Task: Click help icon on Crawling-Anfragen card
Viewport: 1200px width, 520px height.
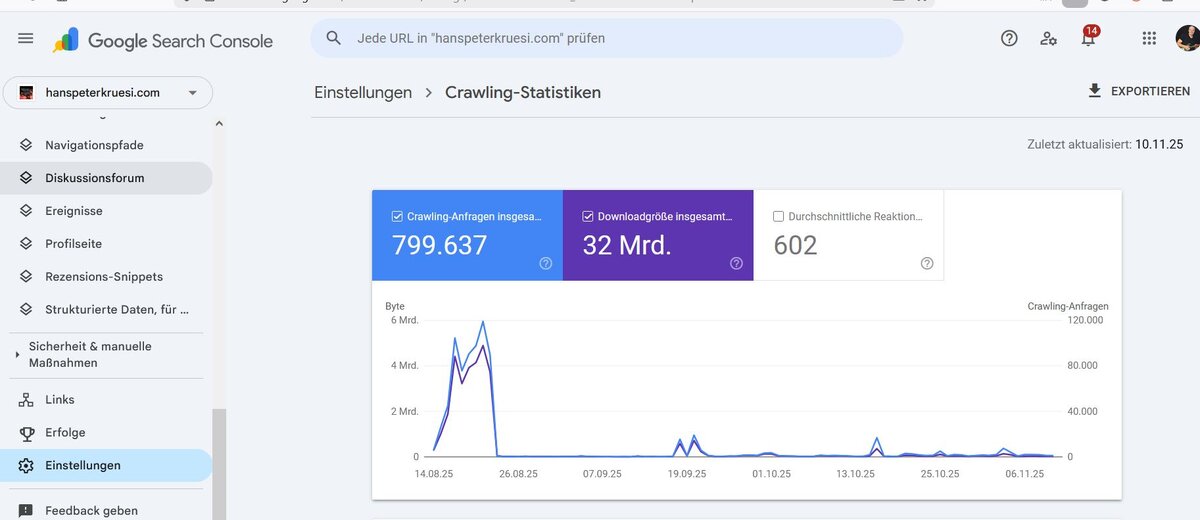Action: click(546, 264)
